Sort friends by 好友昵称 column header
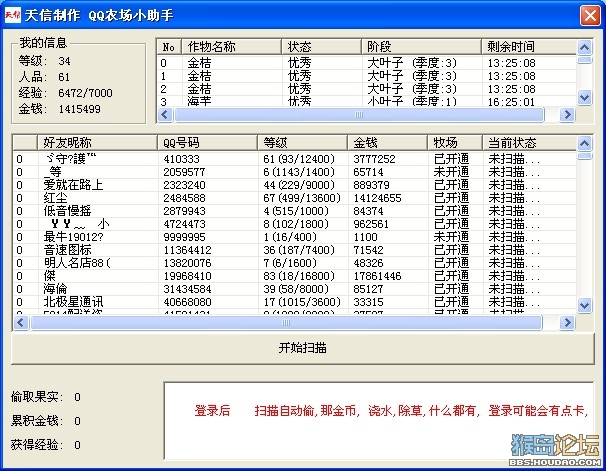The height and width of the screenshot is (471, 606). (97, 143)
